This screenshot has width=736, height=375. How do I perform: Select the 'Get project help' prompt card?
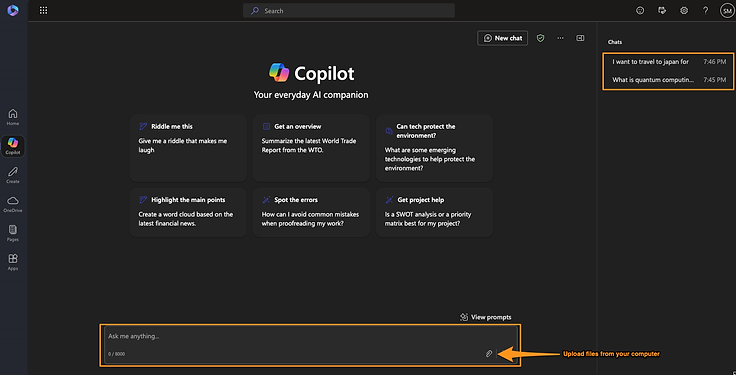pos(434,213)
